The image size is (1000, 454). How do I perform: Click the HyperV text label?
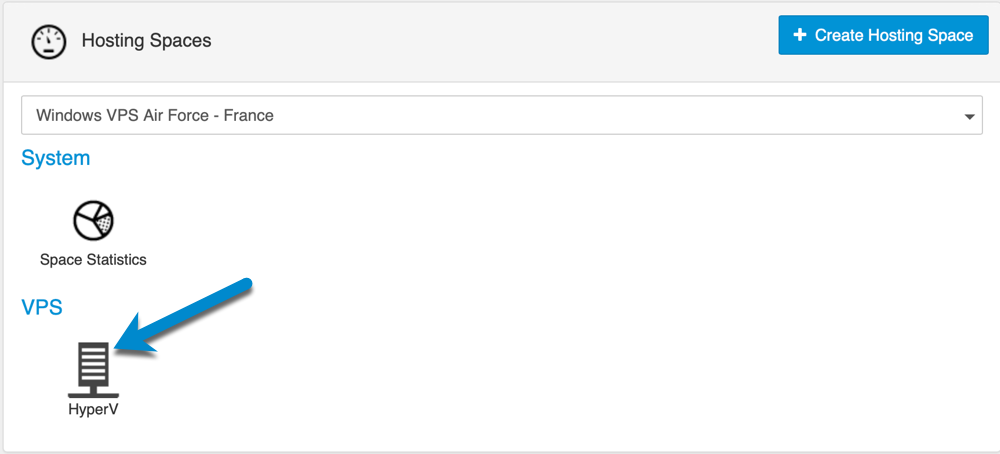pos(93,409)
